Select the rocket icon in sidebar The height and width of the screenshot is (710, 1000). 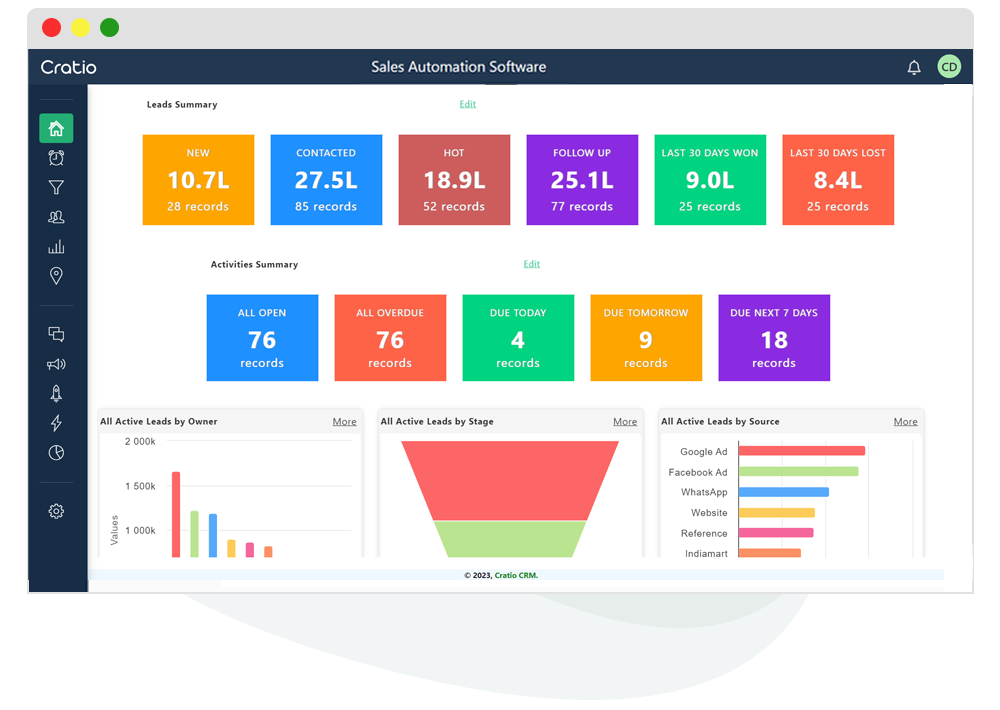(56, 394)
